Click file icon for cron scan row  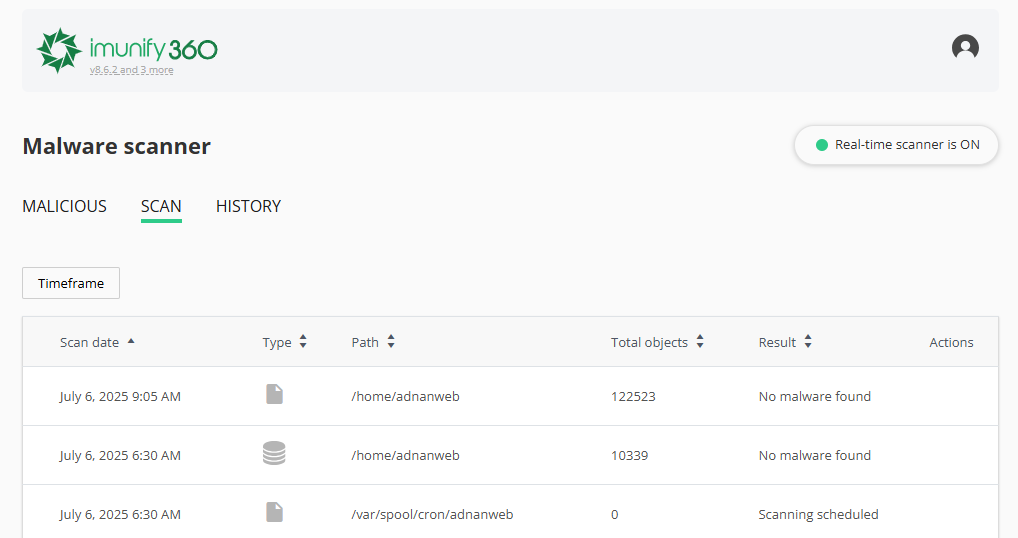coord(275,513)
